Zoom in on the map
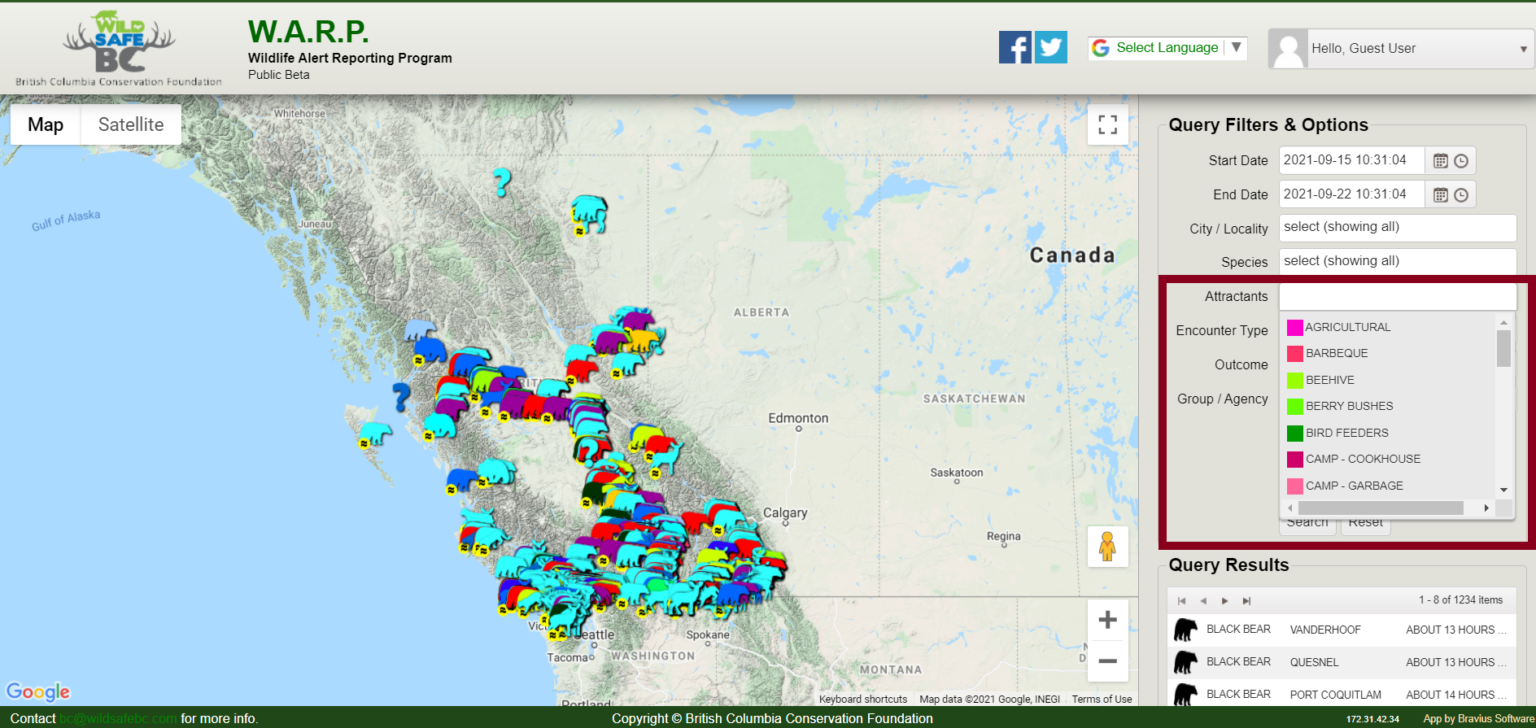 [1107, 619]
